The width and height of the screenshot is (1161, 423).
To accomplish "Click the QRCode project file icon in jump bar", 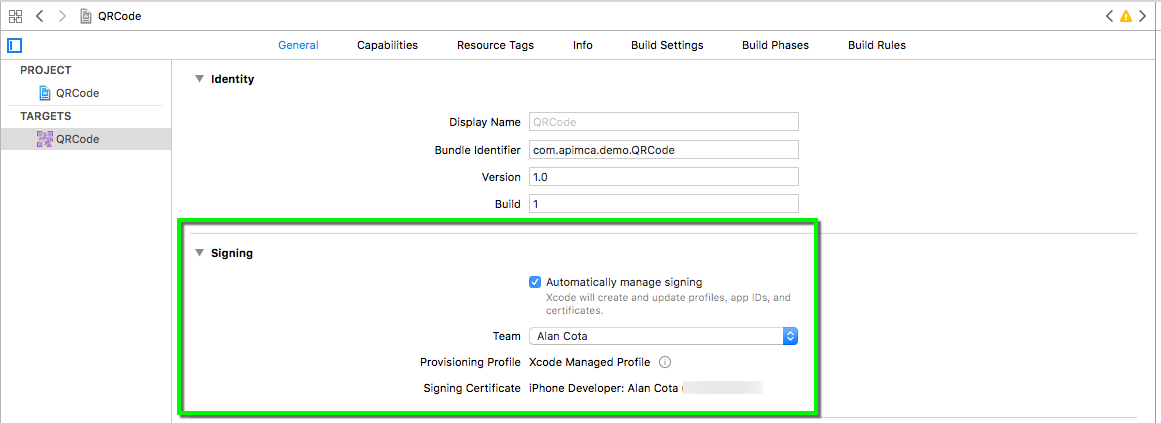I will (x=86, y=16).
